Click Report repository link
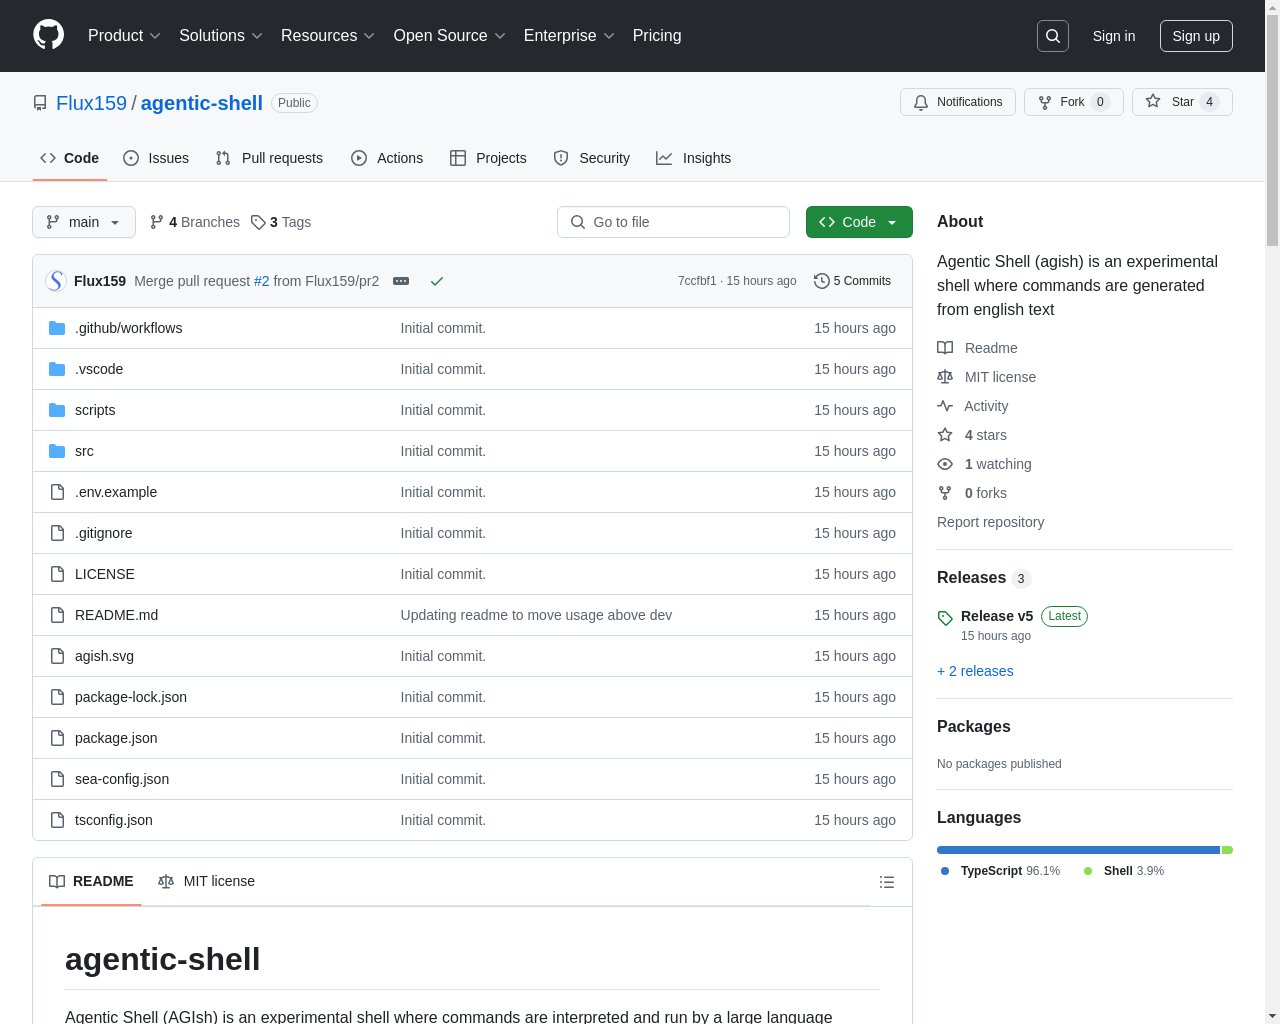This screenshot has width=1280, height=1024. [x=990, y=522]
